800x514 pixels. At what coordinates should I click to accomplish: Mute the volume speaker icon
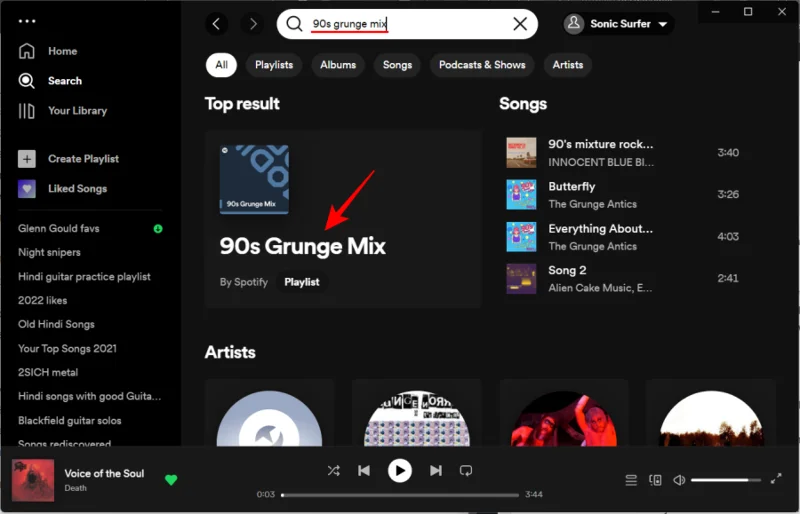coord(679,480)
